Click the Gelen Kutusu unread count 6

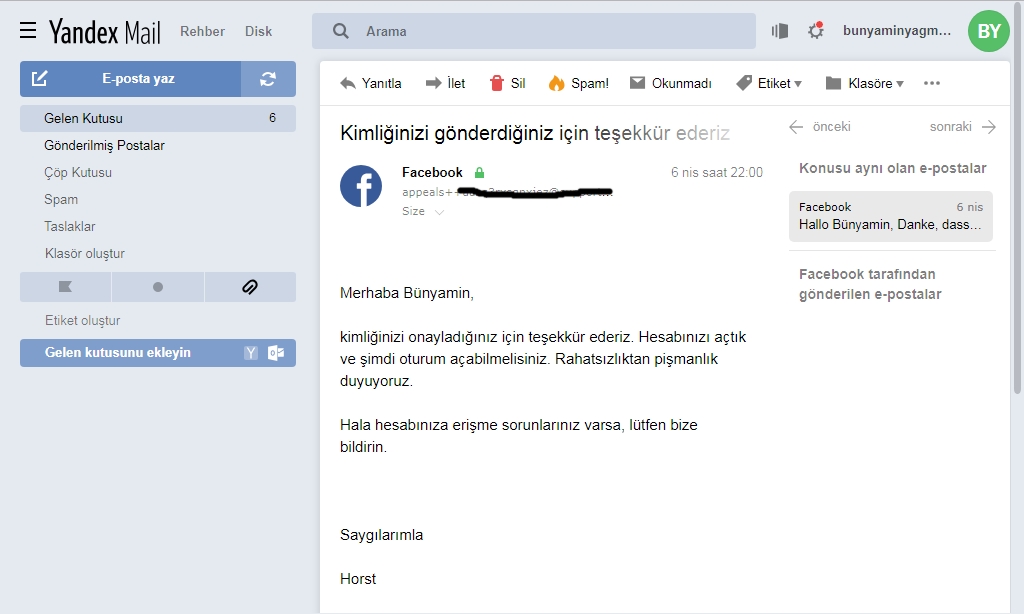272,118
